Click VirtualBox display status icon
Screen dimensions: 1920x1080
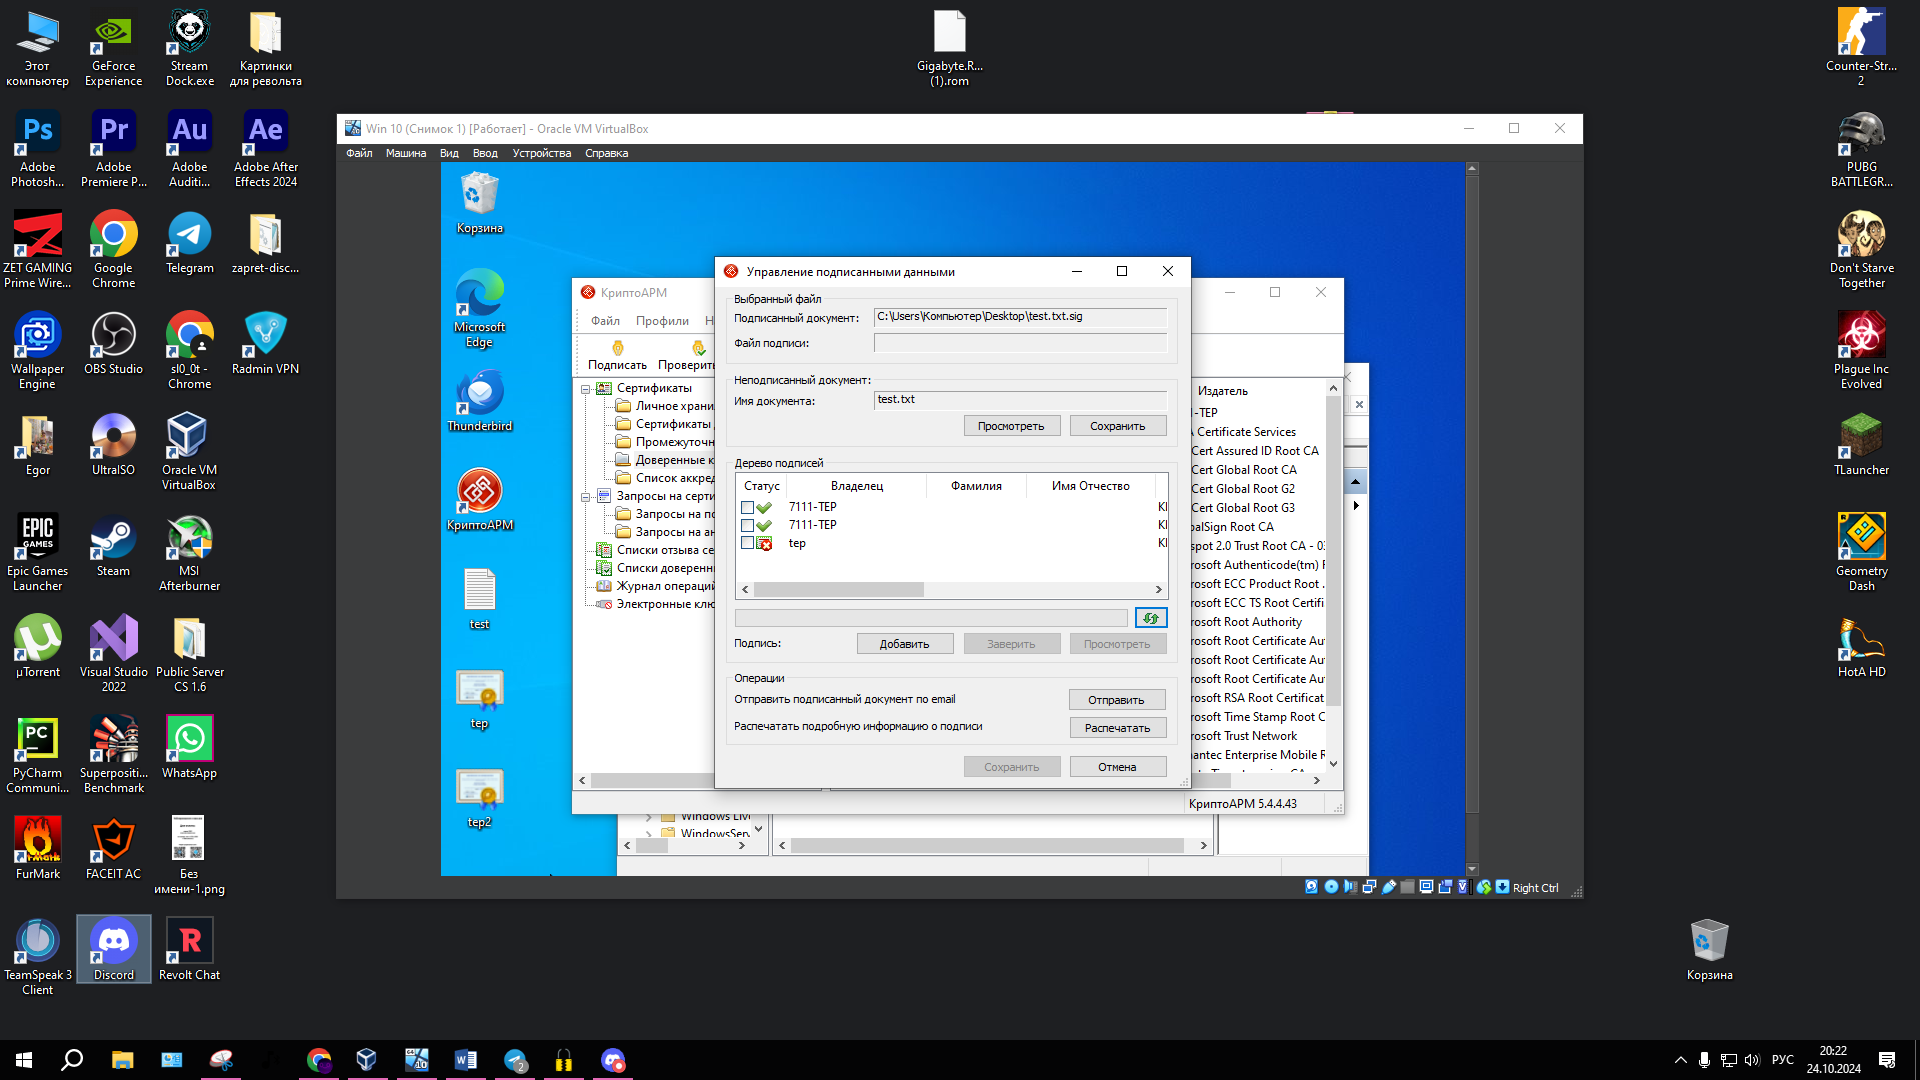point(1426,887)
